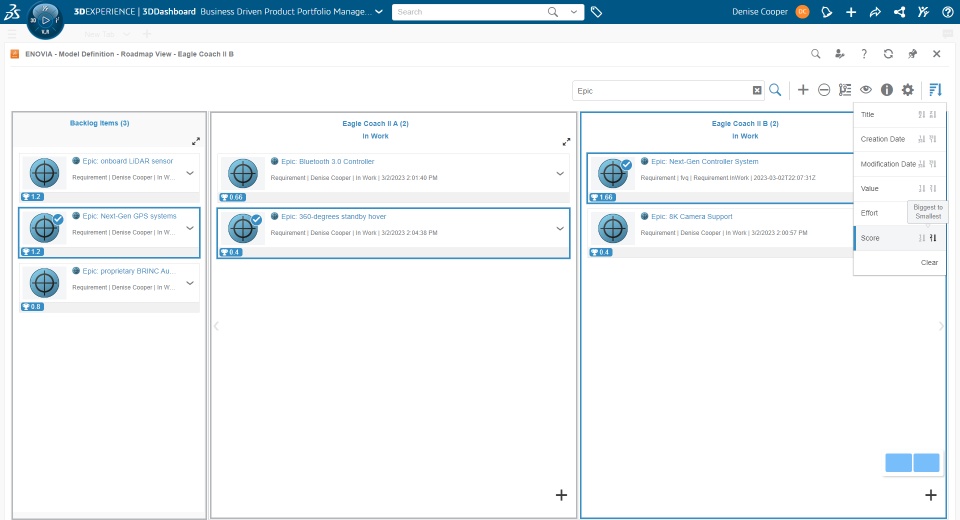The width and height of the screenshot is (960, 520).
Task: Expand the Bluetooth 3.0 Controller card
Action: coord(560,174)
